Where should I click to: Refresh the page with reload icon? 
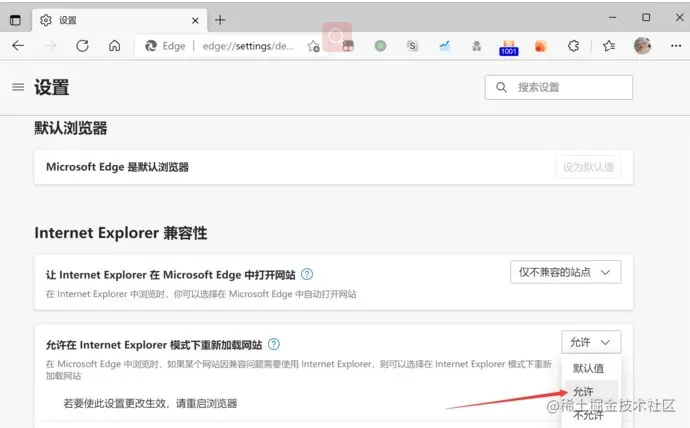tap(82, 46)
